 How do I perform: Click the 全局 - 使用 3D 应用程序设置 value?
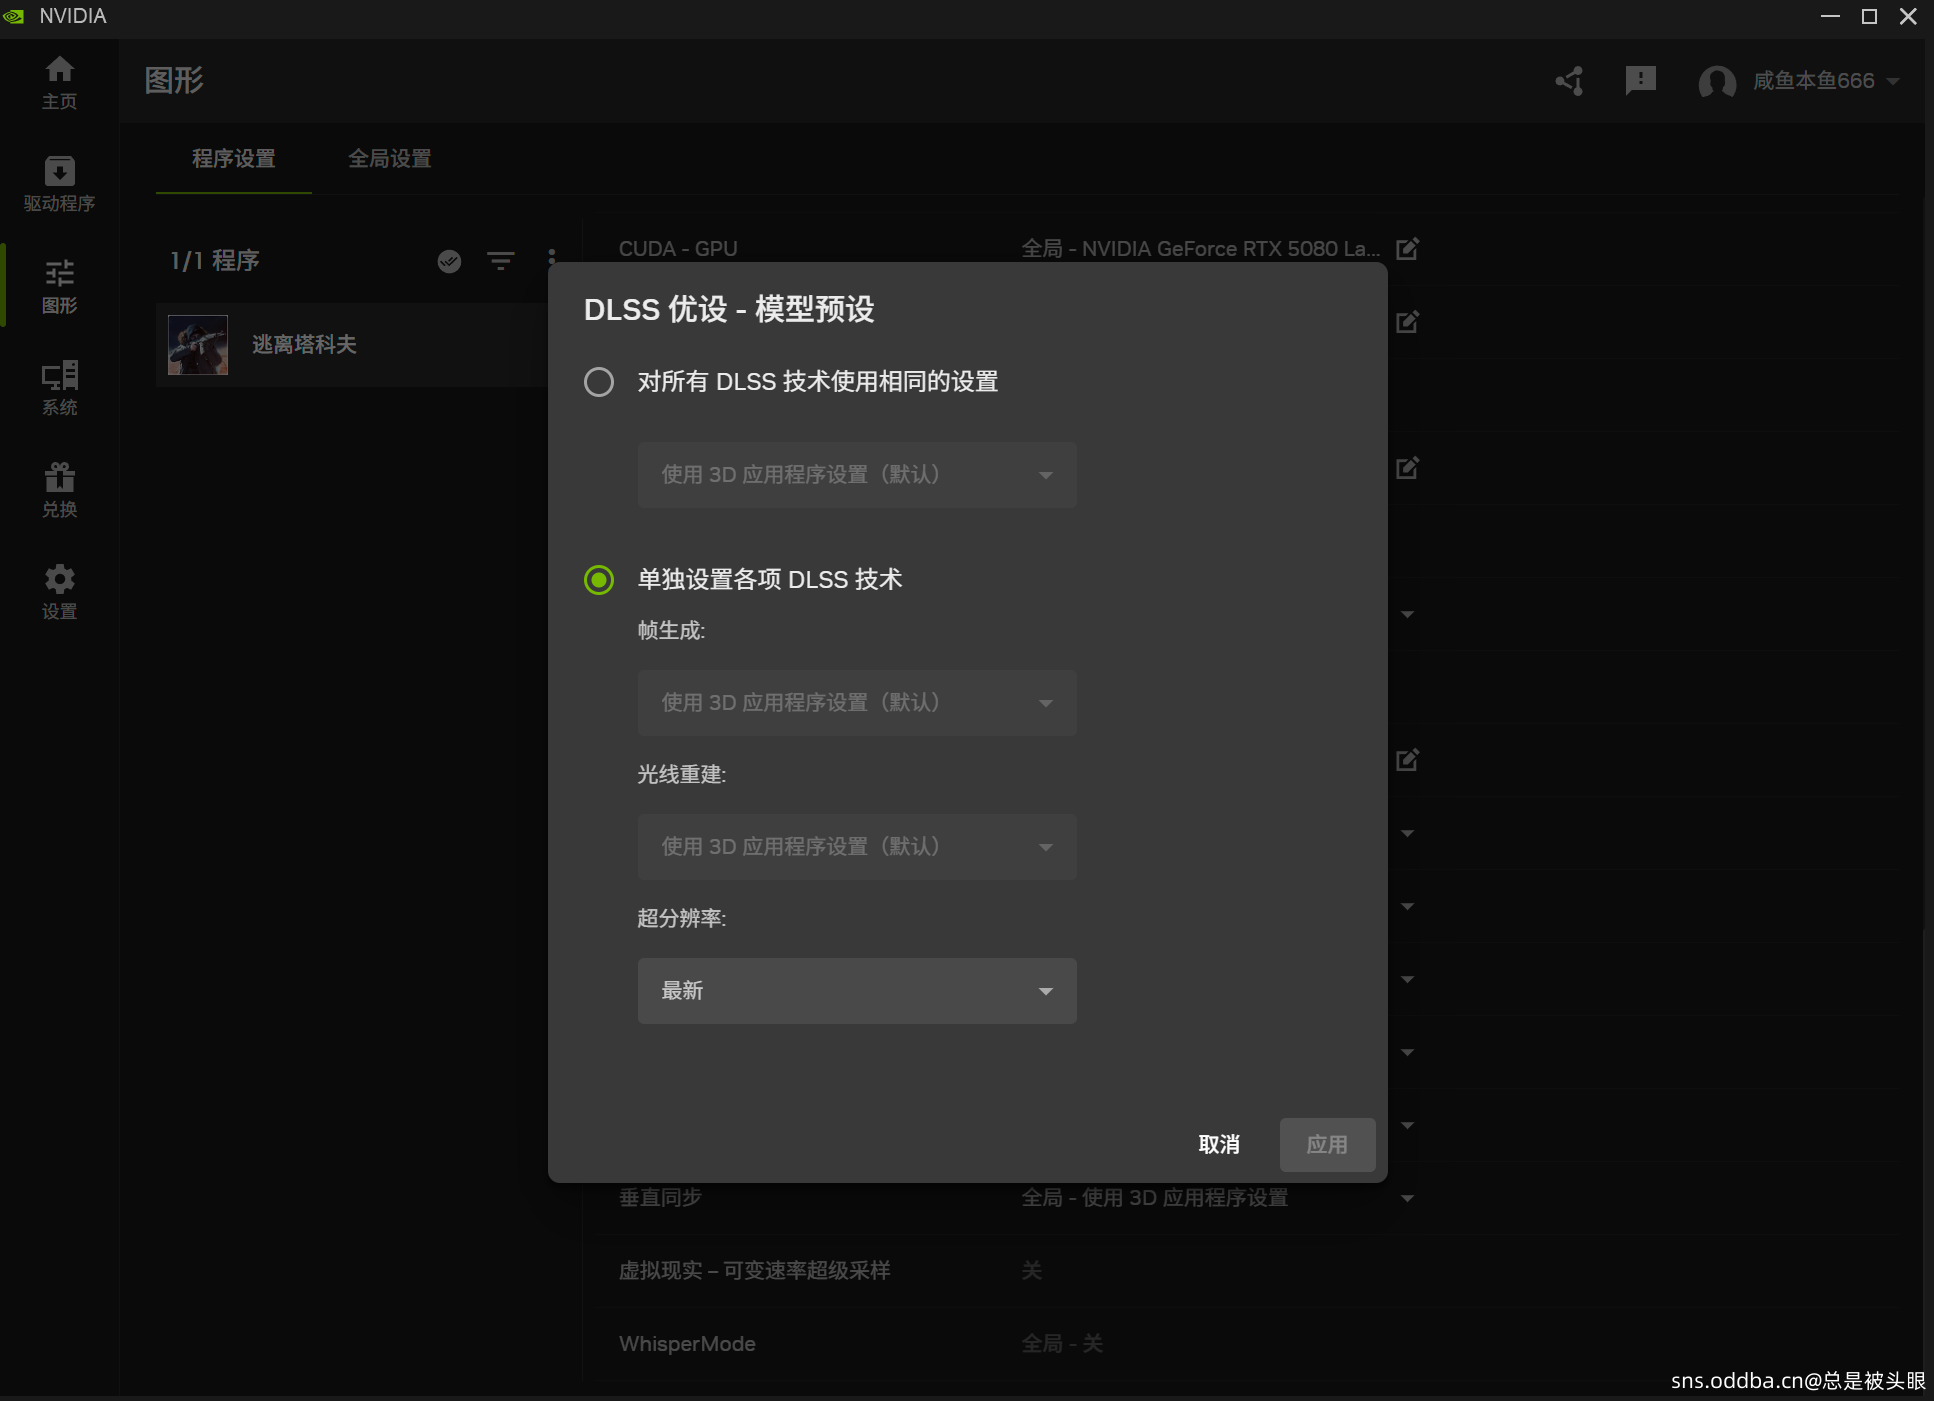click(x=1154, y=1197)
